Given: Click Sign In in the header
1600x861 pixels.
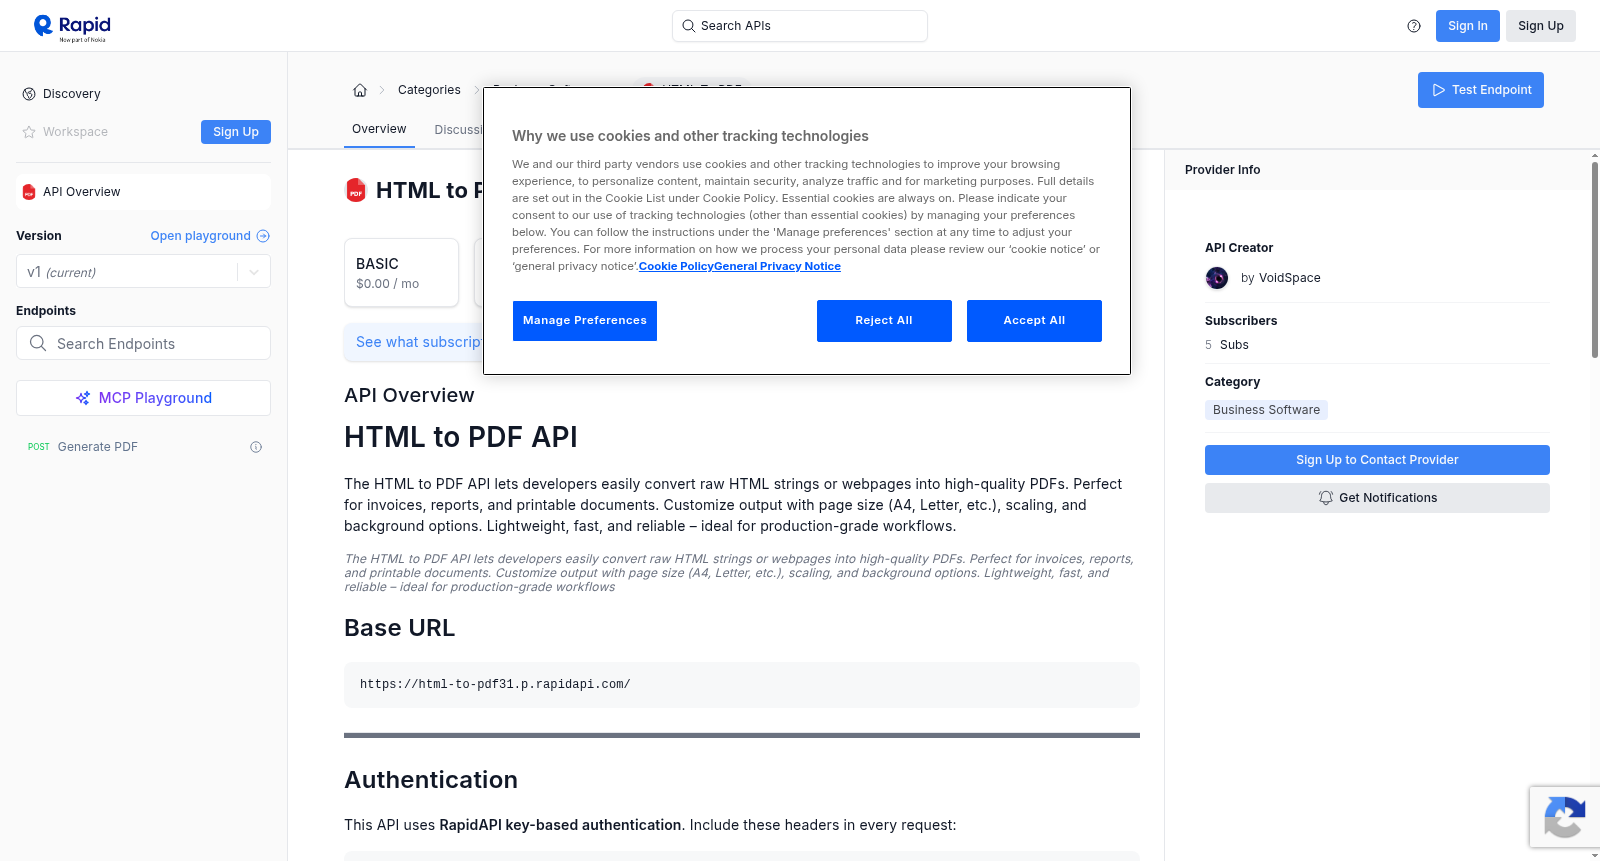Looking at the screenshot, I should coord(1467,26).
